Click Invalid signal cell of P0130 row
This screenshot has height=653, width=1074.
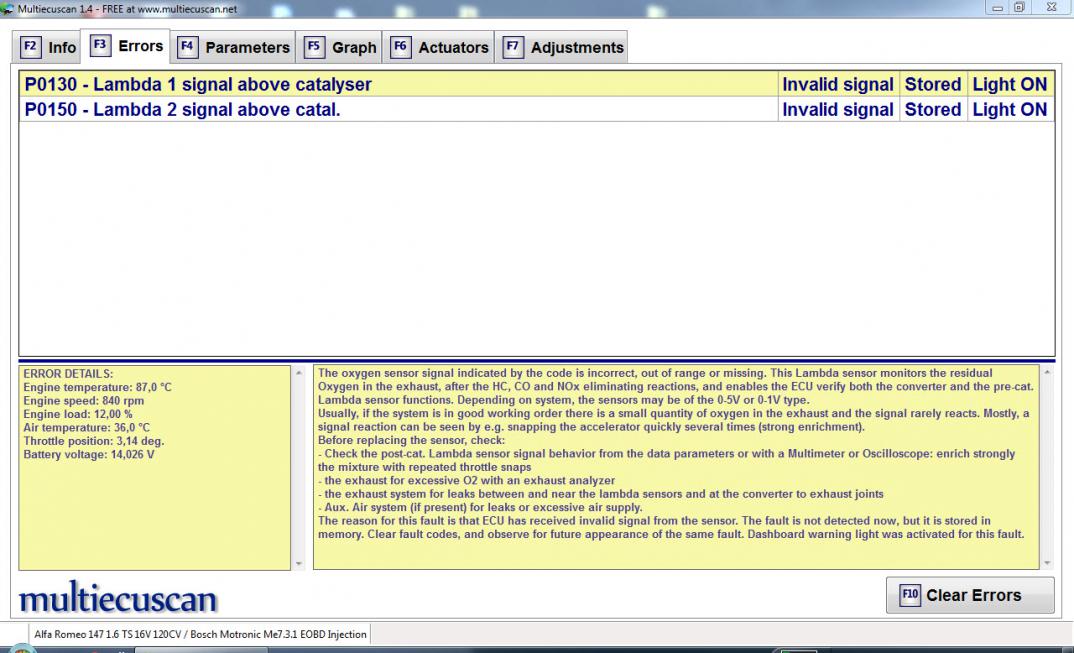[838, 84]
